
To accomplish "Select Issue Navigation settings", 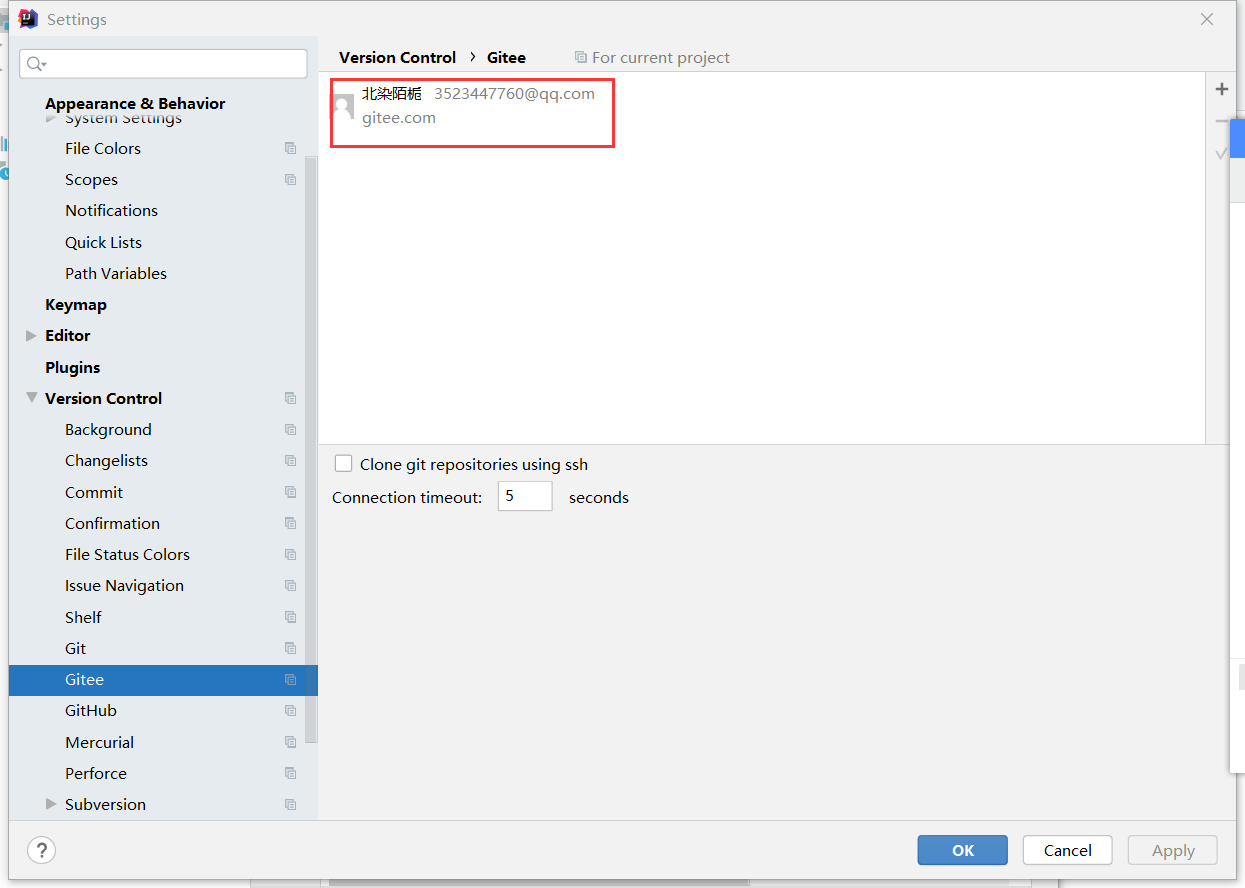I will point(124,586).
